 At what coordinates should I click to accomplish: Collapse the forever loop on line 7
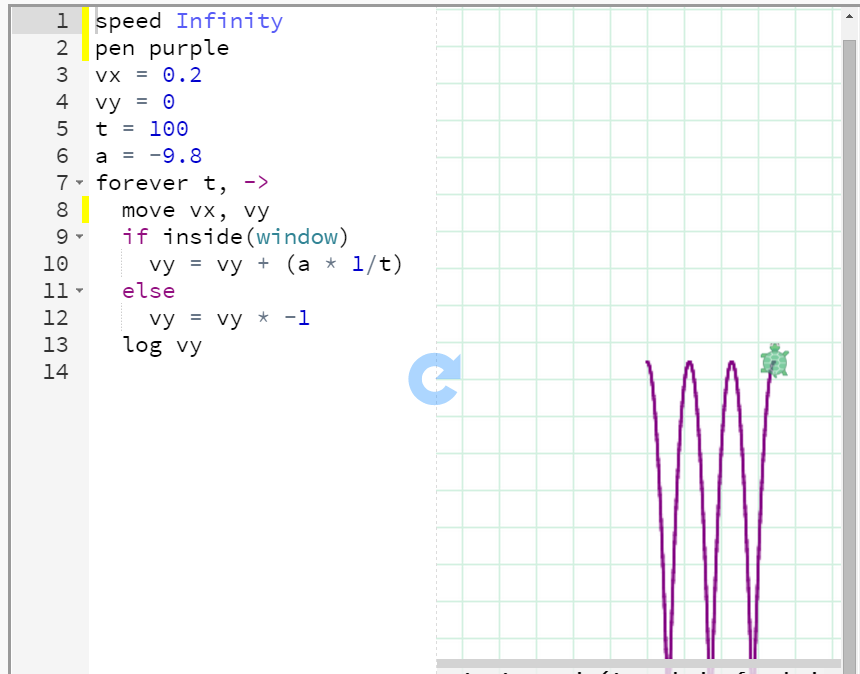pos(79,183)
